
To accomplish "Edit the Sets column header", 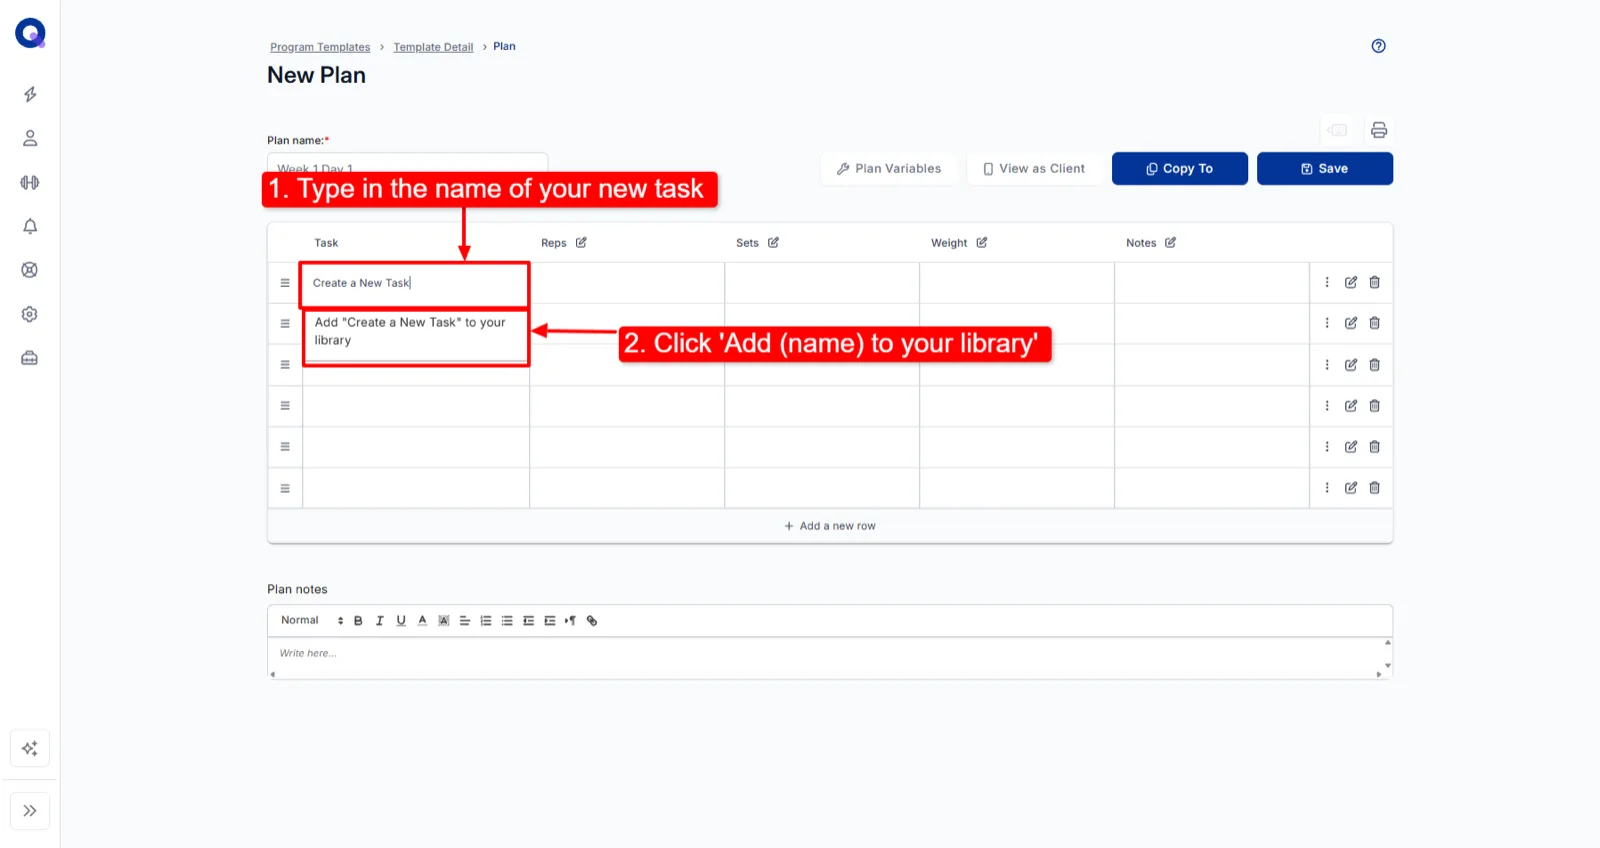I will (x=773, y=242).
